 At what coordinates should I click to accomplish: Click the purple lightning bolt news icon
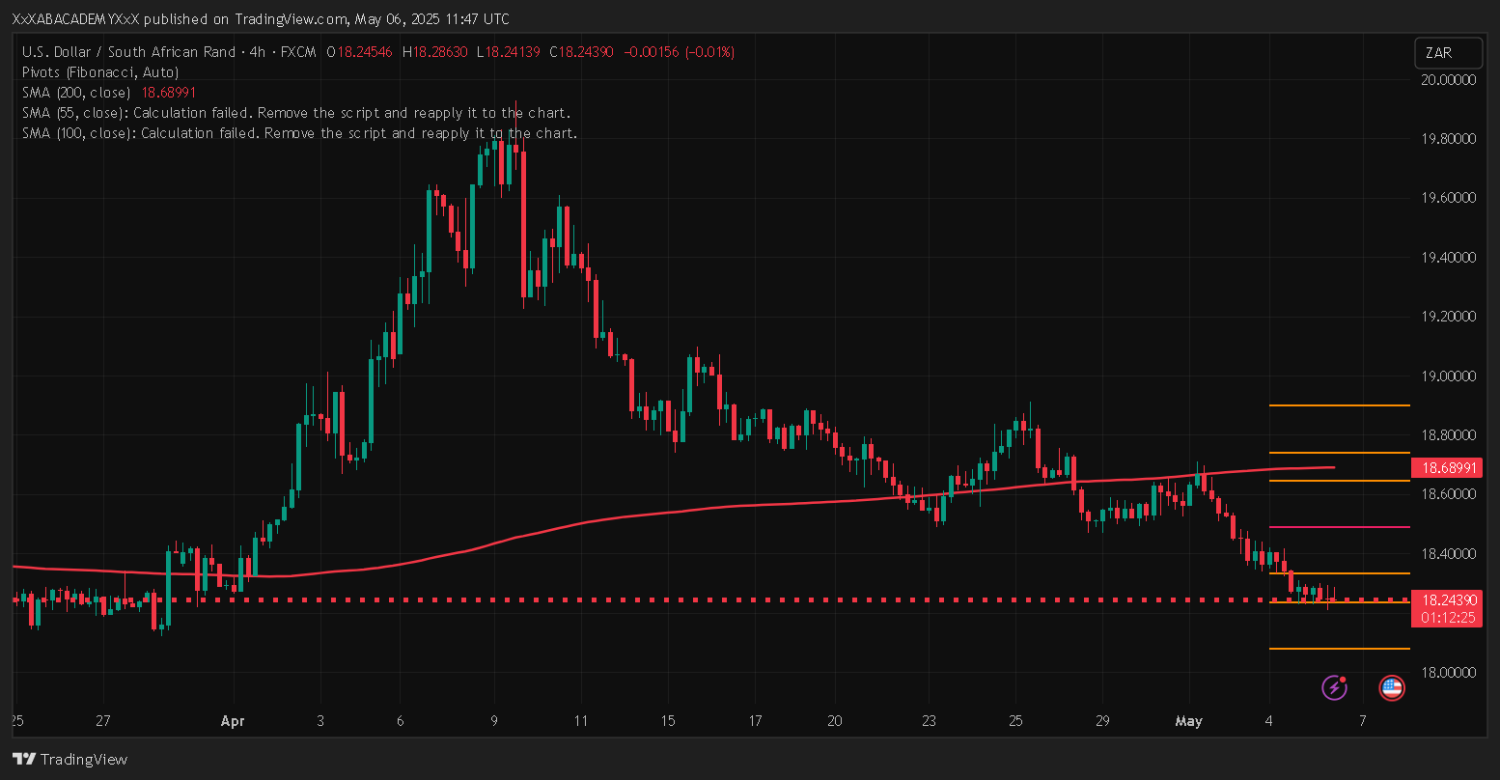point(1334,687)
